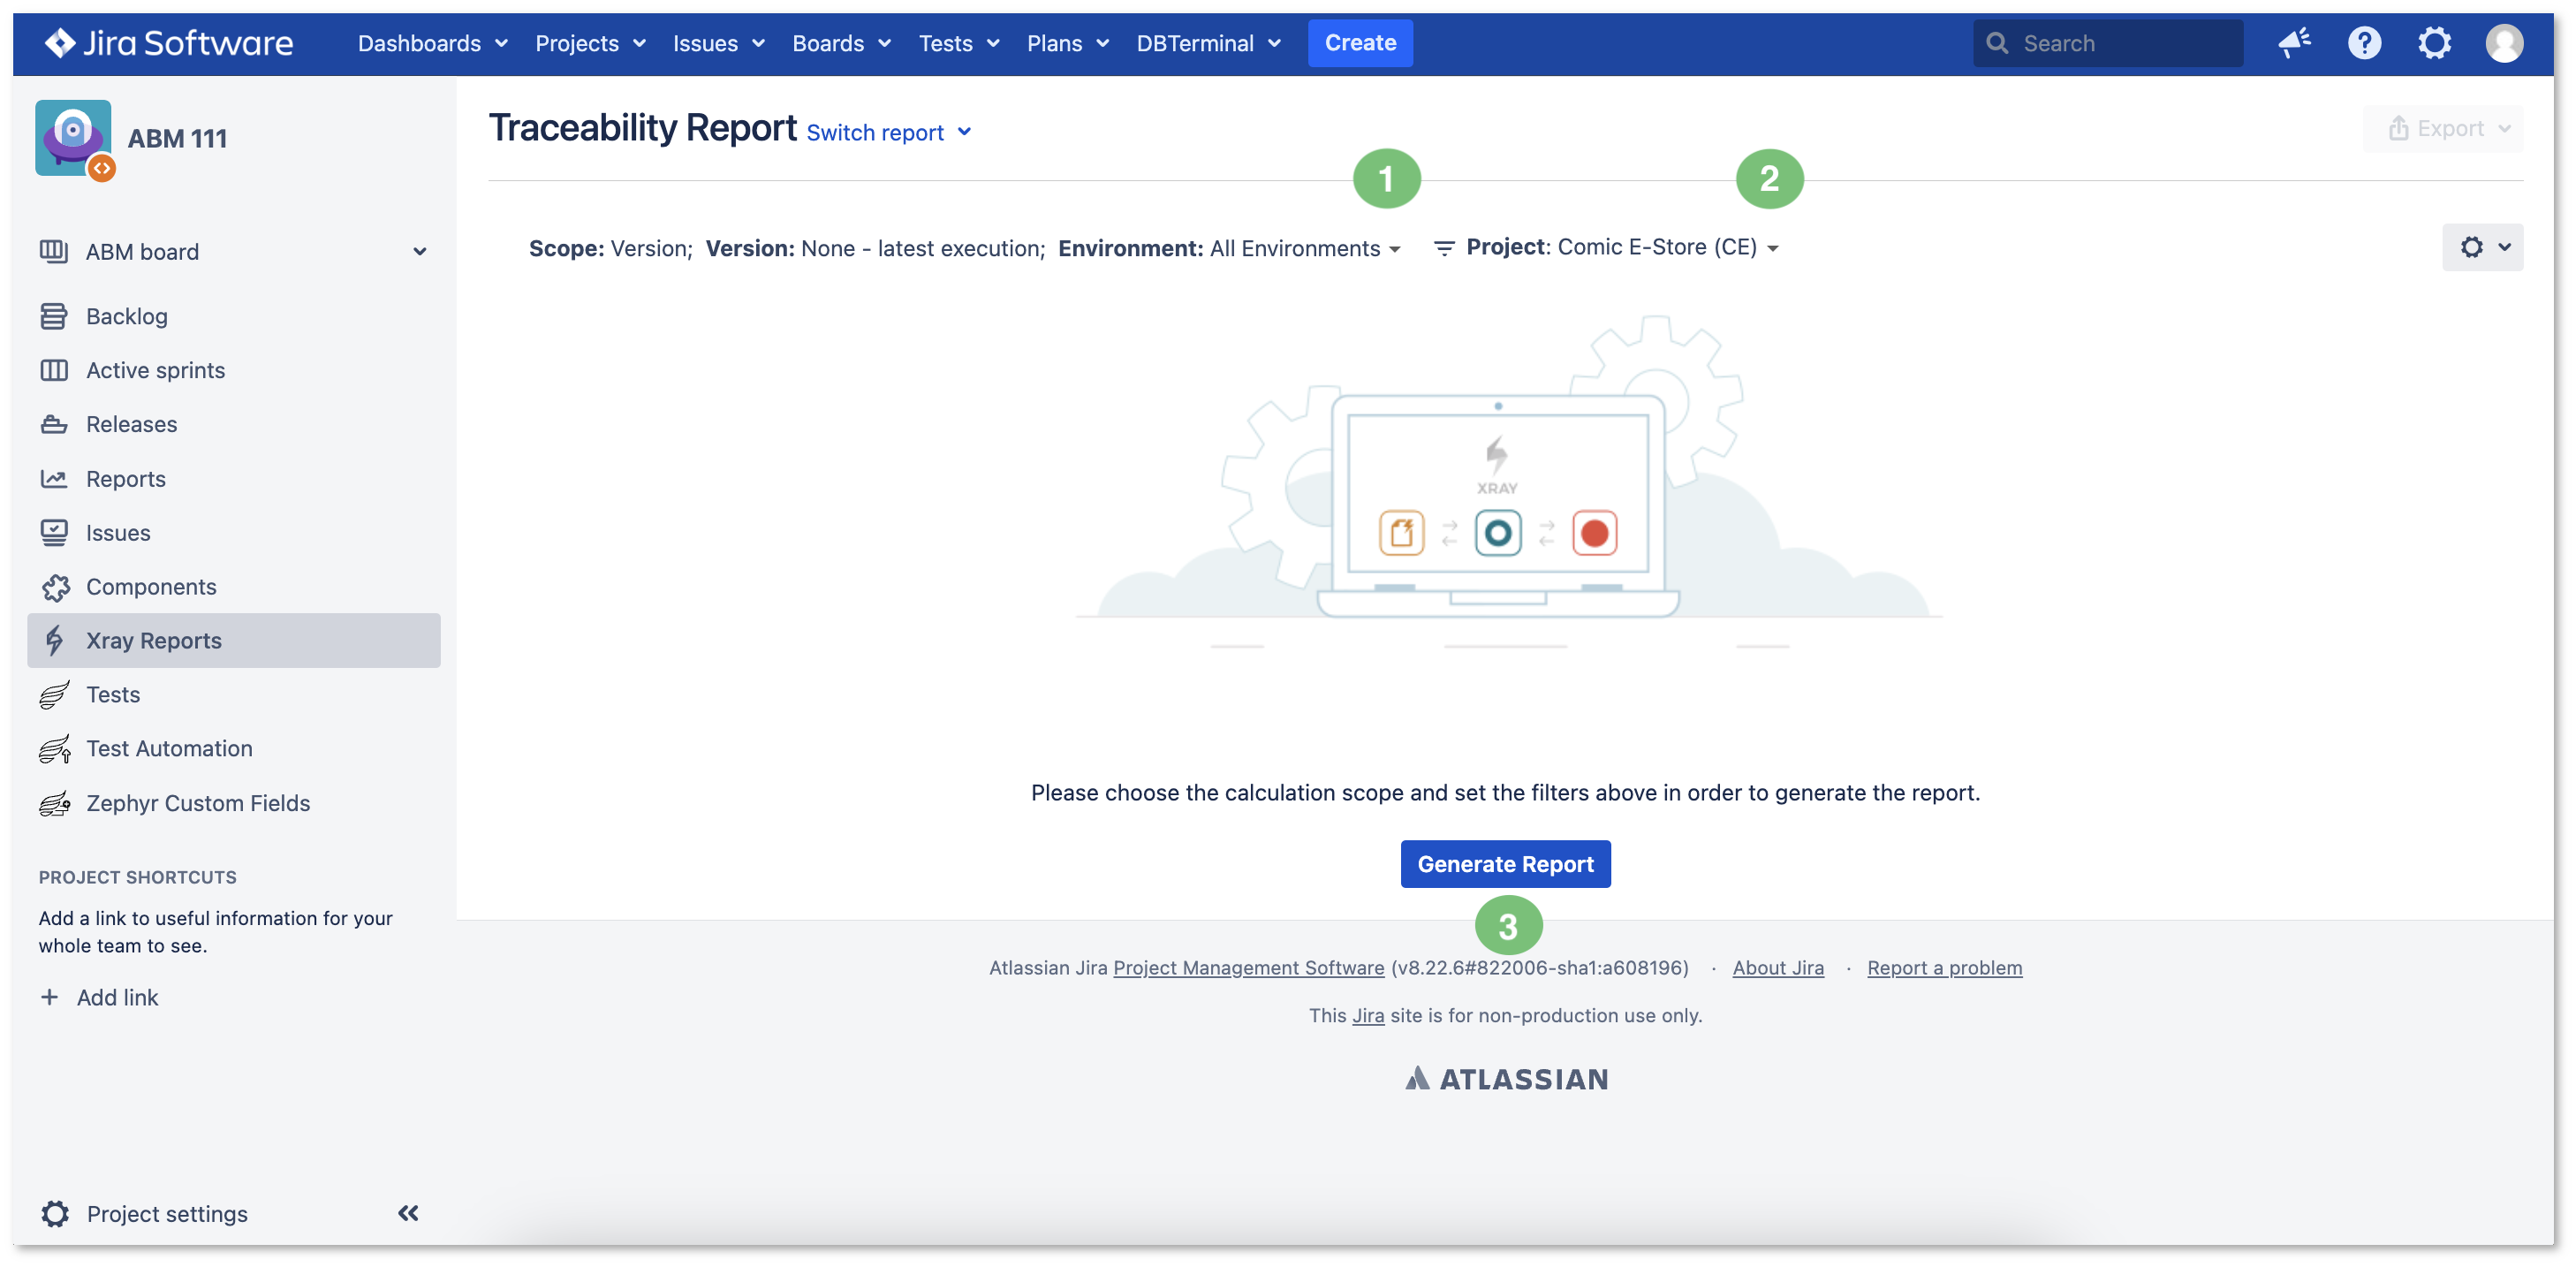Click the Xray Reports lightning icon
The height and width of the screenshot is (1267, 2576).
pos(55,641)
